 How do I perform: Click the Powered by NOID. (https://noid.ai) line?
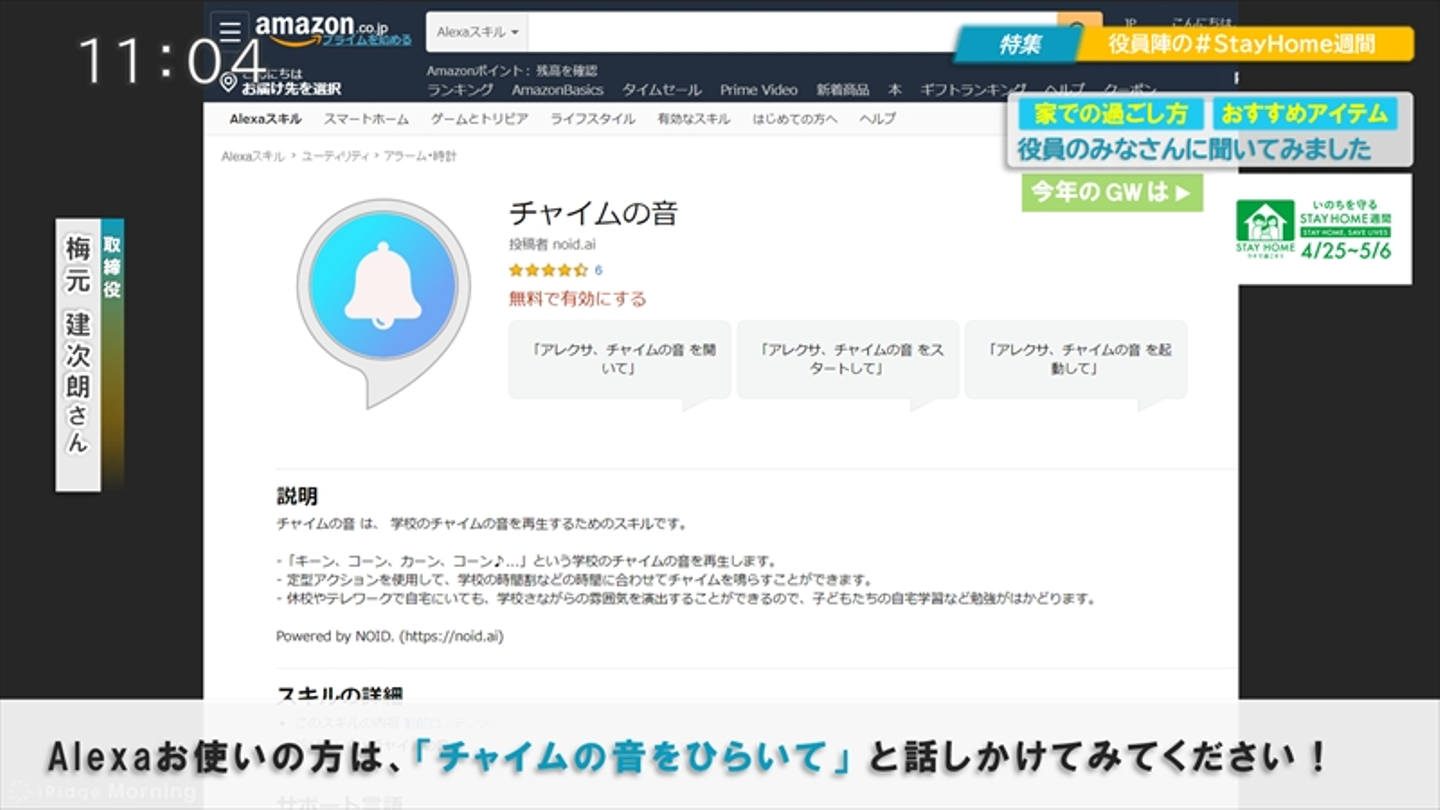click(390, 636)
